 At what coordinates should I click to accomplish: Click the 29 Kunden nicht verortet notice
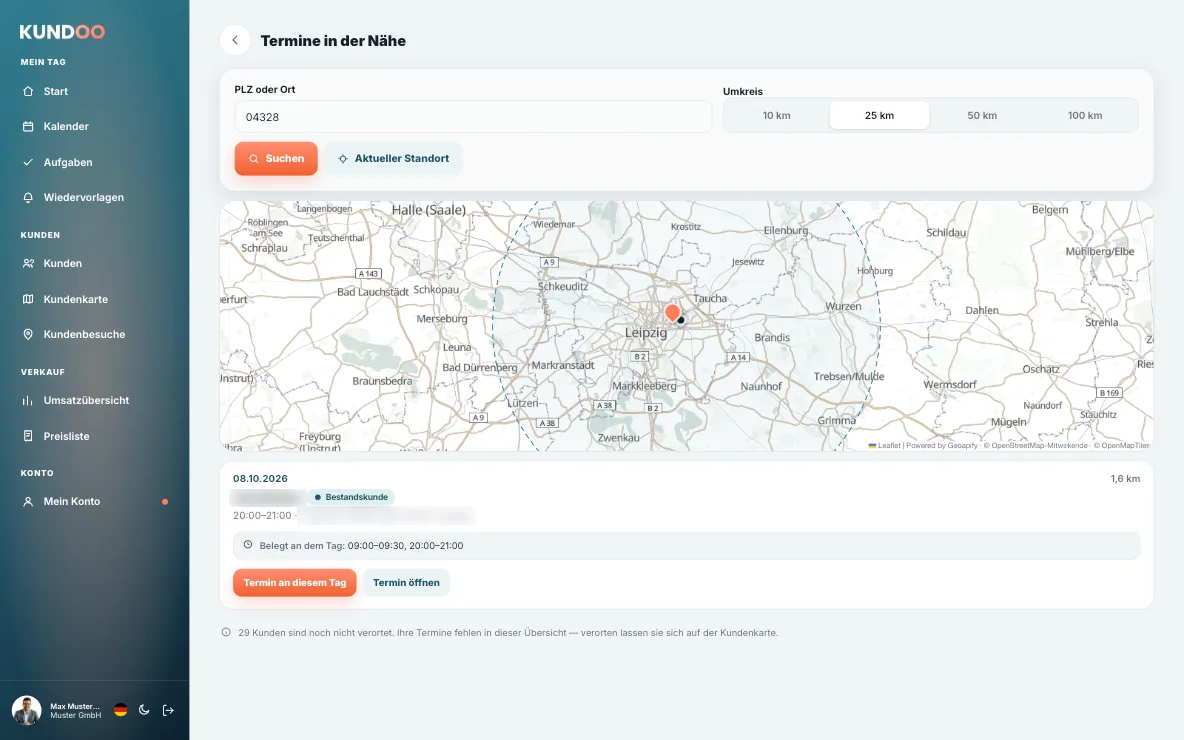[500, 633]
